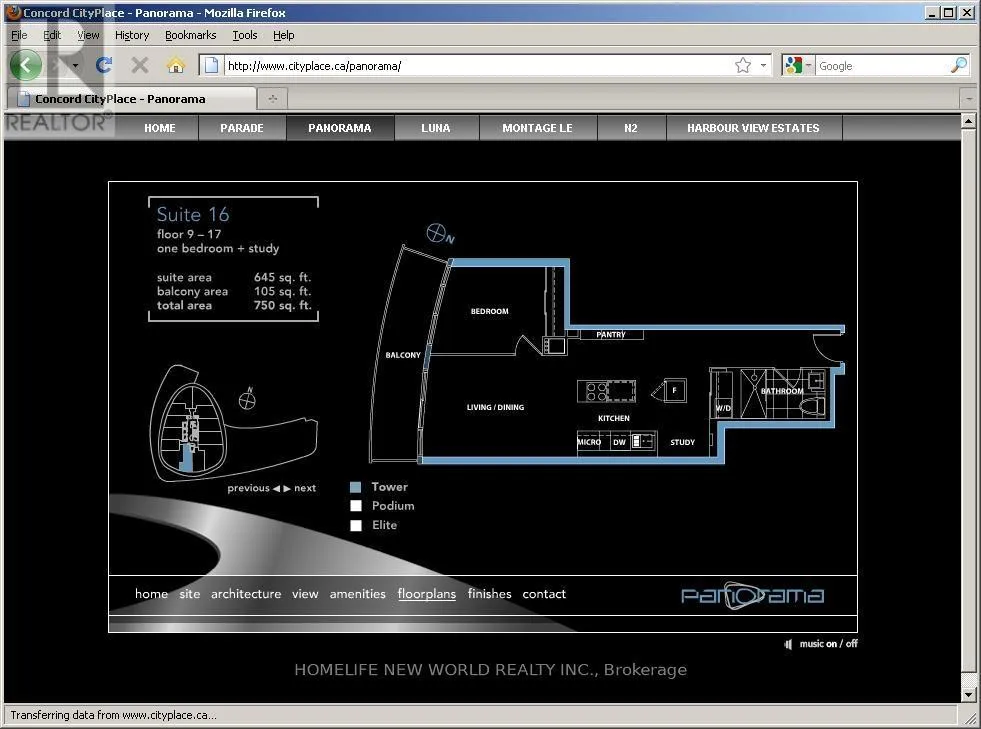Select the Tower floorplan checkbox

(355, 488)
